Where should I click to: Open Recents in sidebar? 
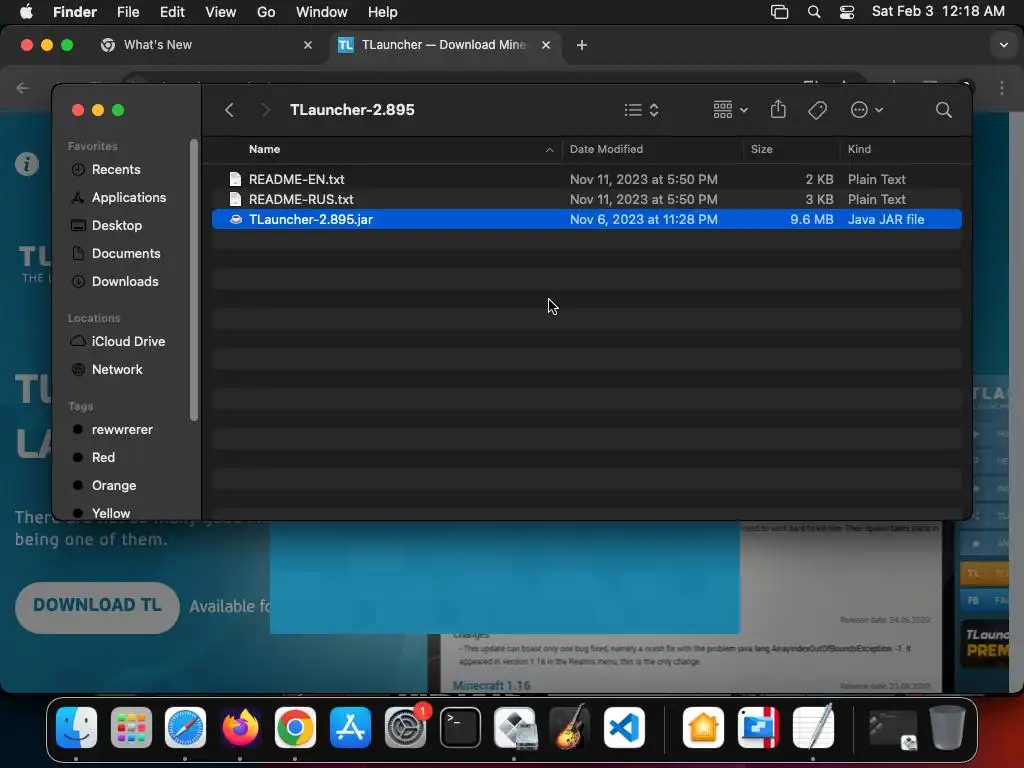(116, 169)
